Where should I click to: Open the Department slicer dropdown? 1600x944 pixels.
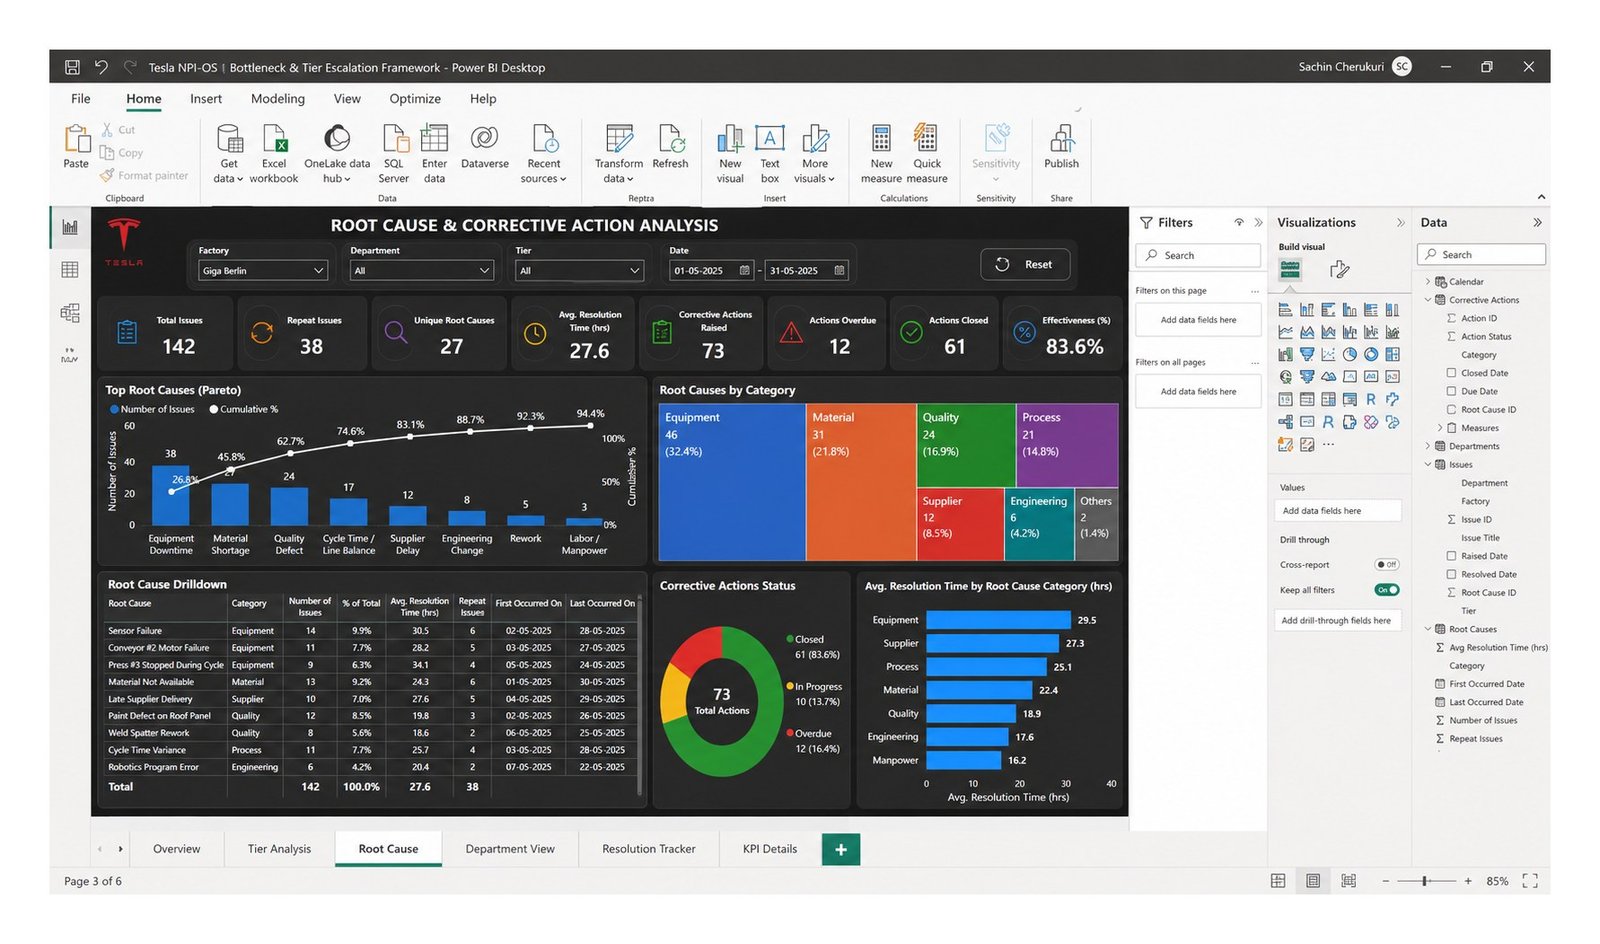[422, 270]
